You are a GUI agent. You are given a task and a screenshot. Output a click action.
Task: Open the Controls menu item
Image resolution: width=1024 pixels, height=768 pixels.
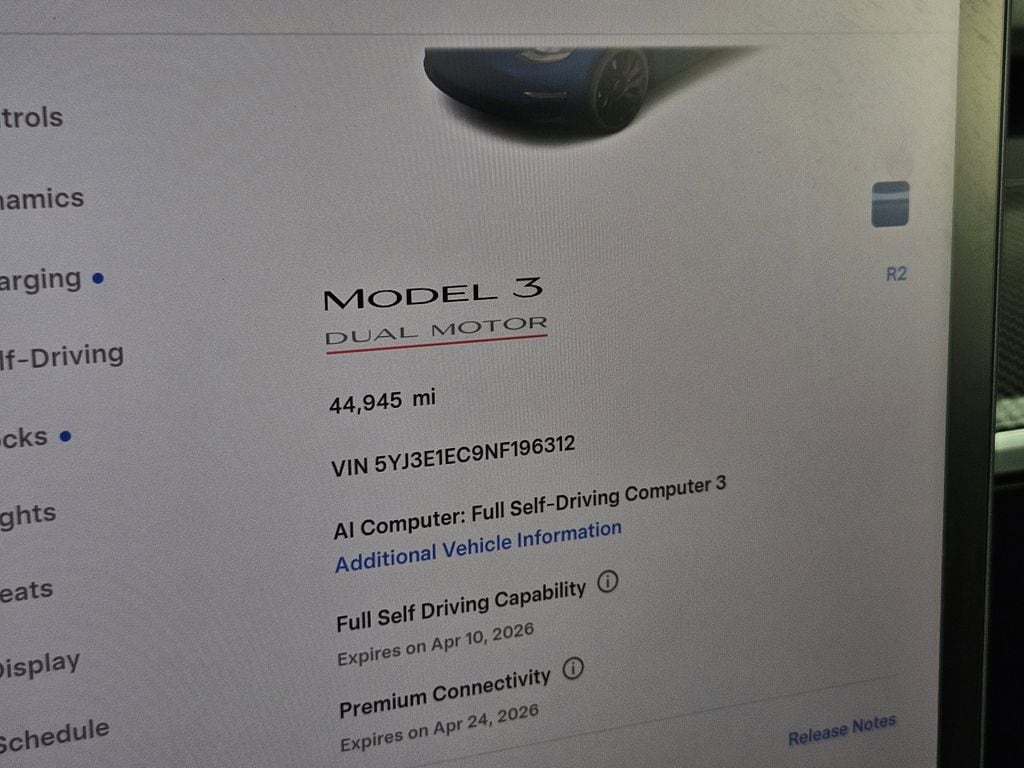point(31,118)
